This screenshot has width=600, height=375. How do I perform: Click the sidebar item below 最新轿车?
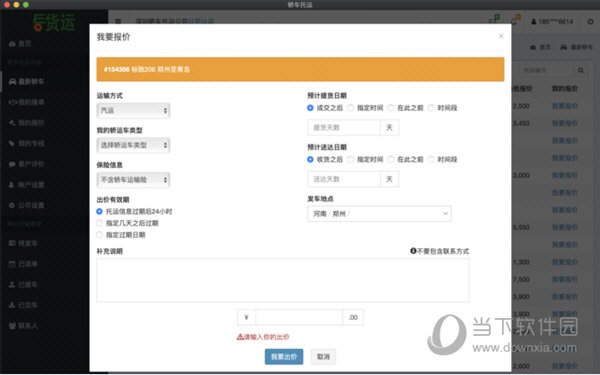pyautogui.click(x=26, y=102)
